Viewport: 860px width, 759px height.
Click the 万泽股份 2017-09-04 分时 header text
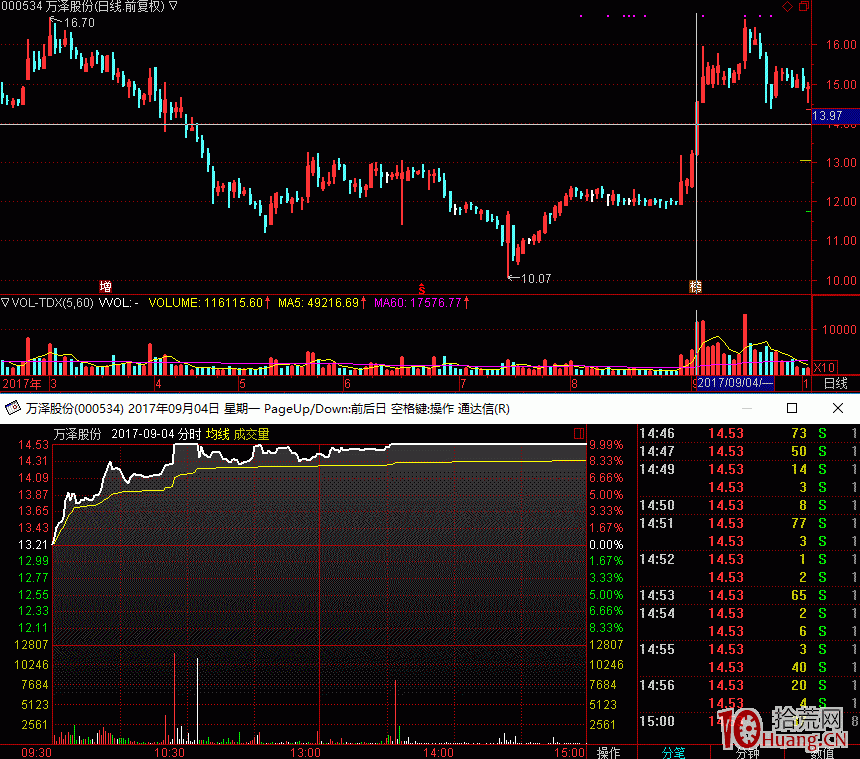click(128, 434)
